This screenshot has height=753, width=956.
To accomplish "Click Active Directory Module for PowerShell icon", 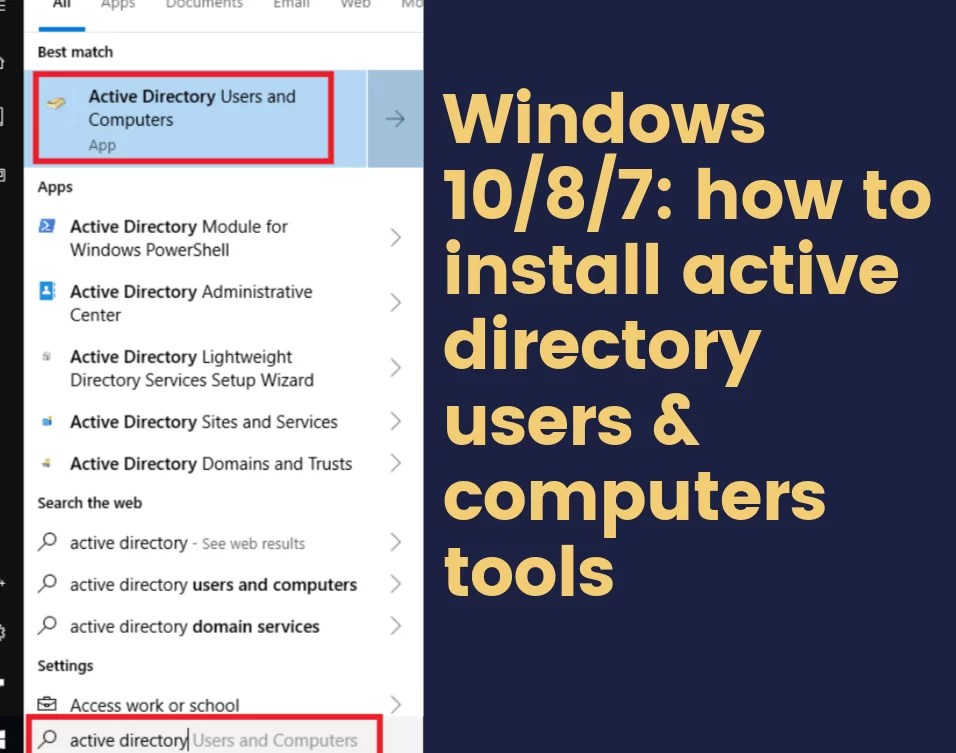I will (x=47, y=226).
